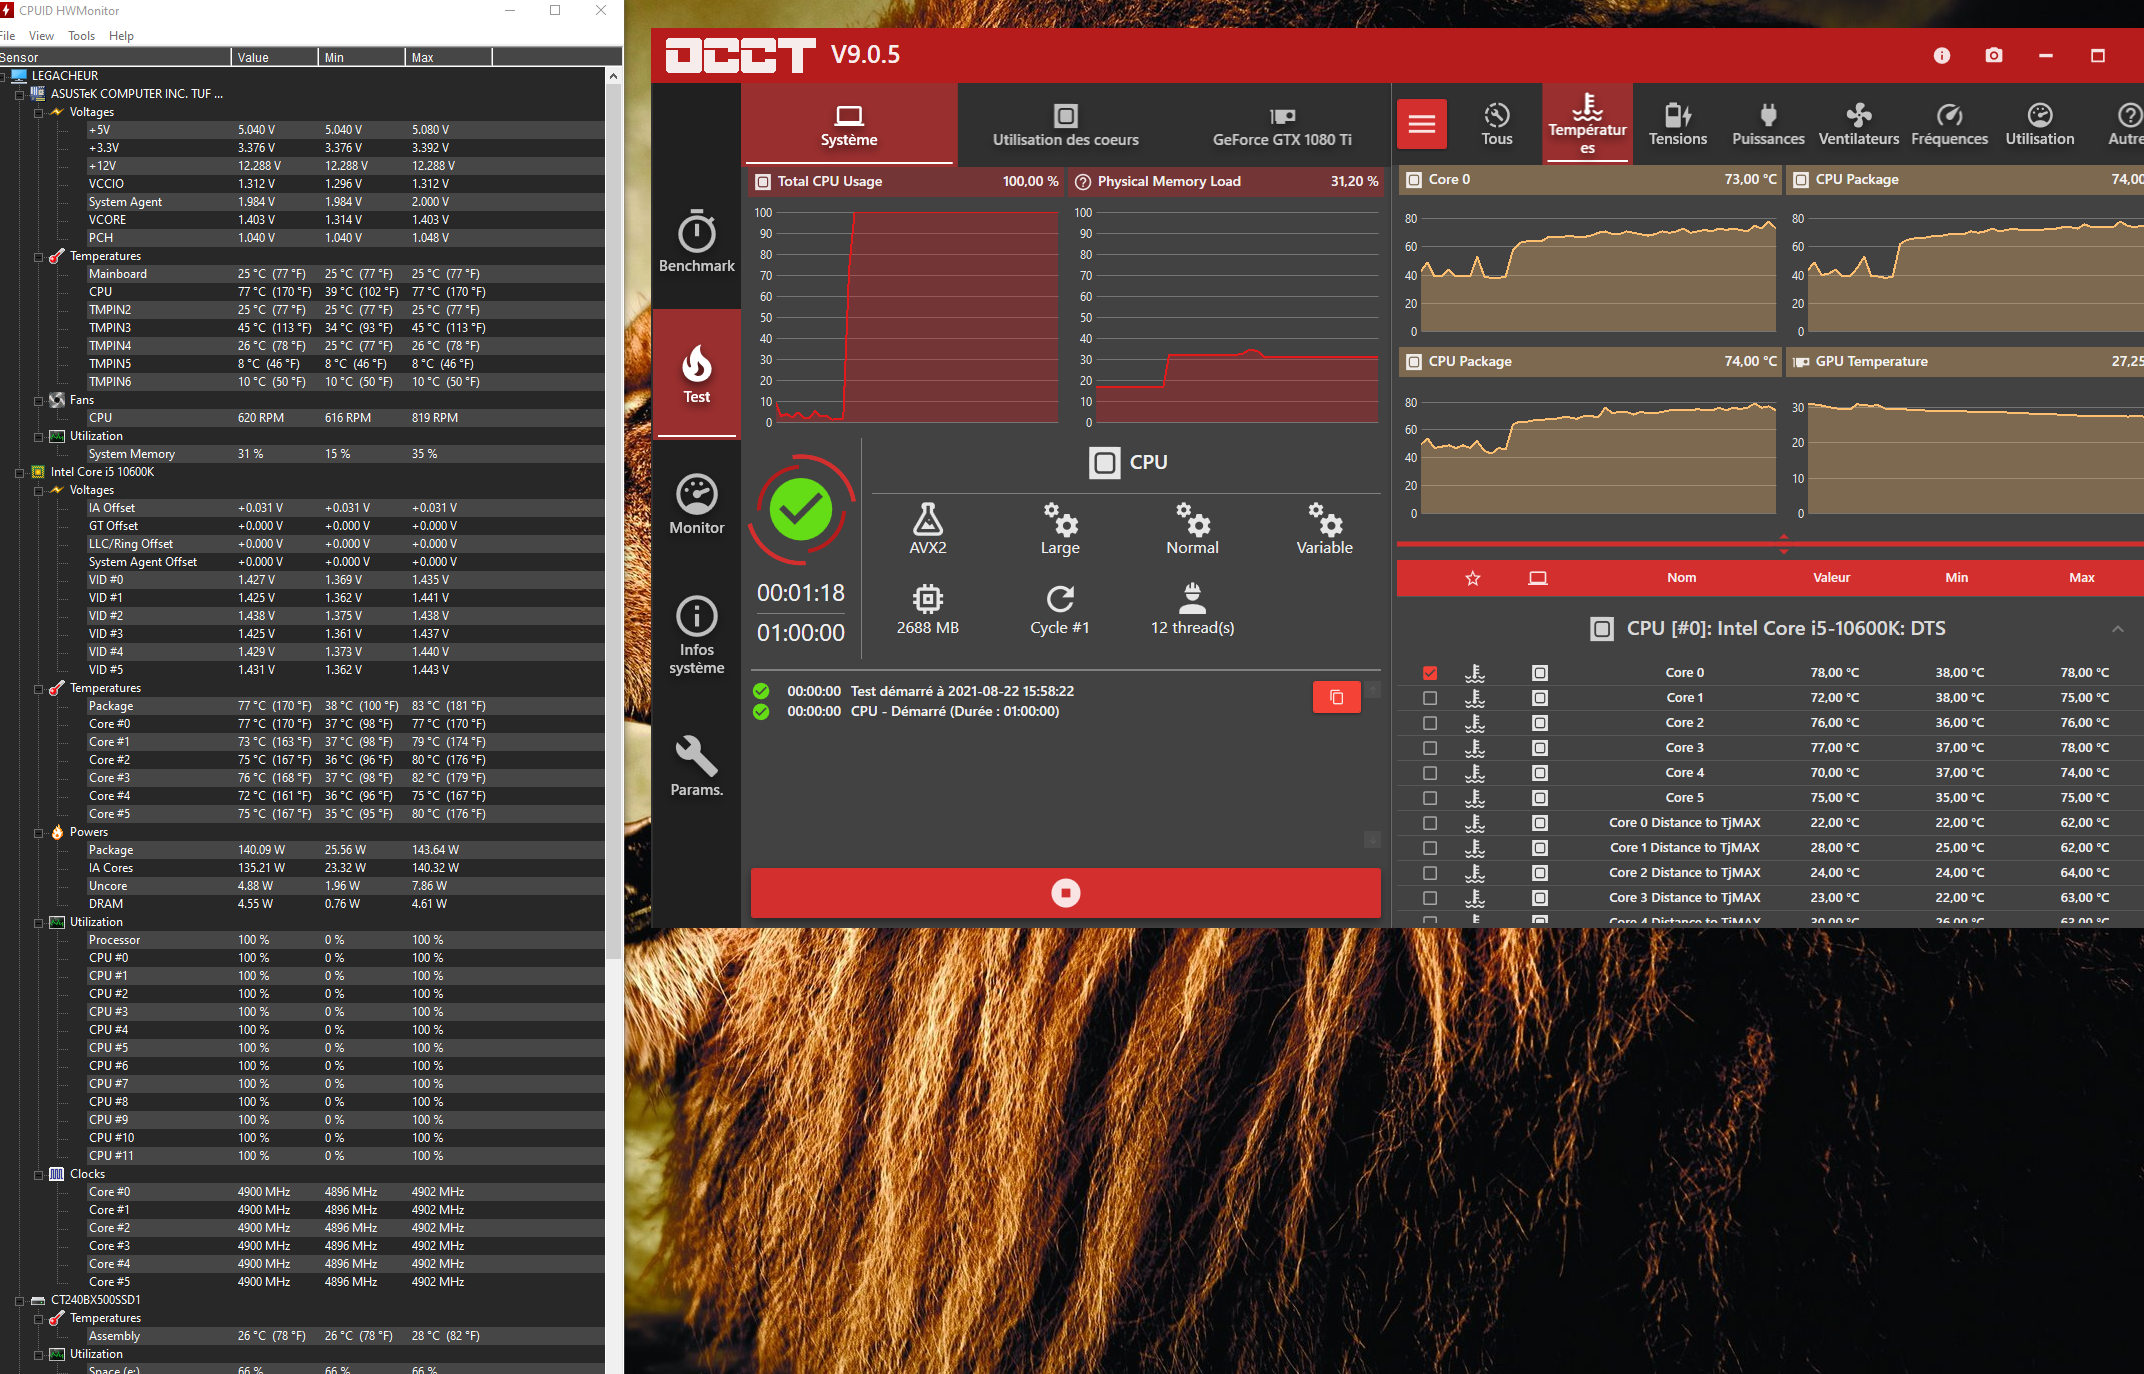Collapse the Fans node in HWMonitor
Image resolution: width=2144 pixels, height=1374 pixels.
pyautogui.click(x=38, y=401)
